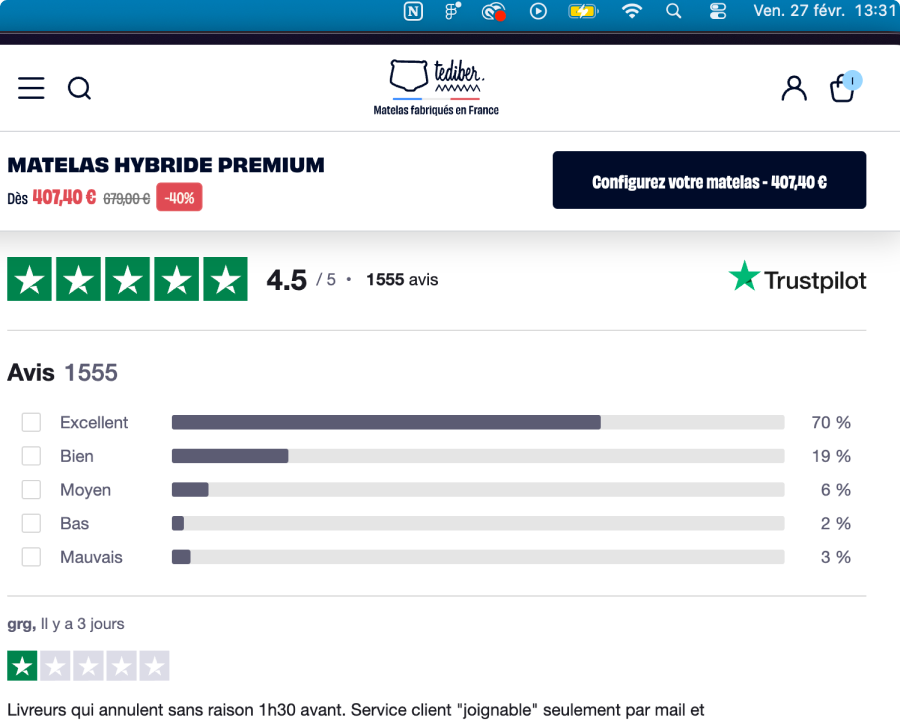The height and width of the screenshot is (726, 900).
Task: Click the crossed-out 679,00 € price
Action: click(126, 199)
